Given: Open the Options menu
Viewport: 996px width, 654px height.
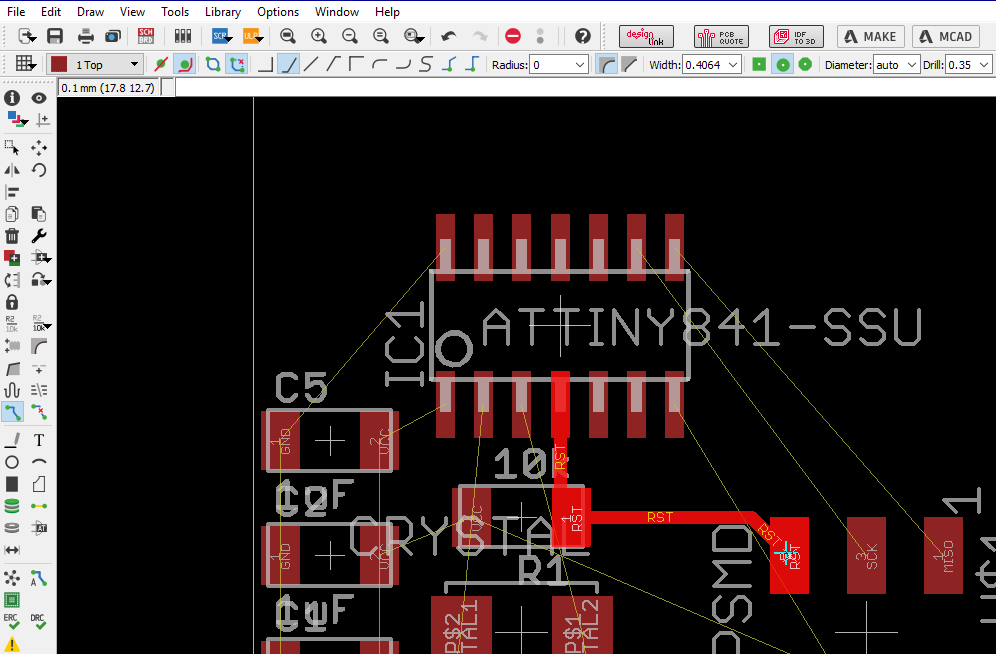Looking at the screenshot, I should tap(278, 11).
